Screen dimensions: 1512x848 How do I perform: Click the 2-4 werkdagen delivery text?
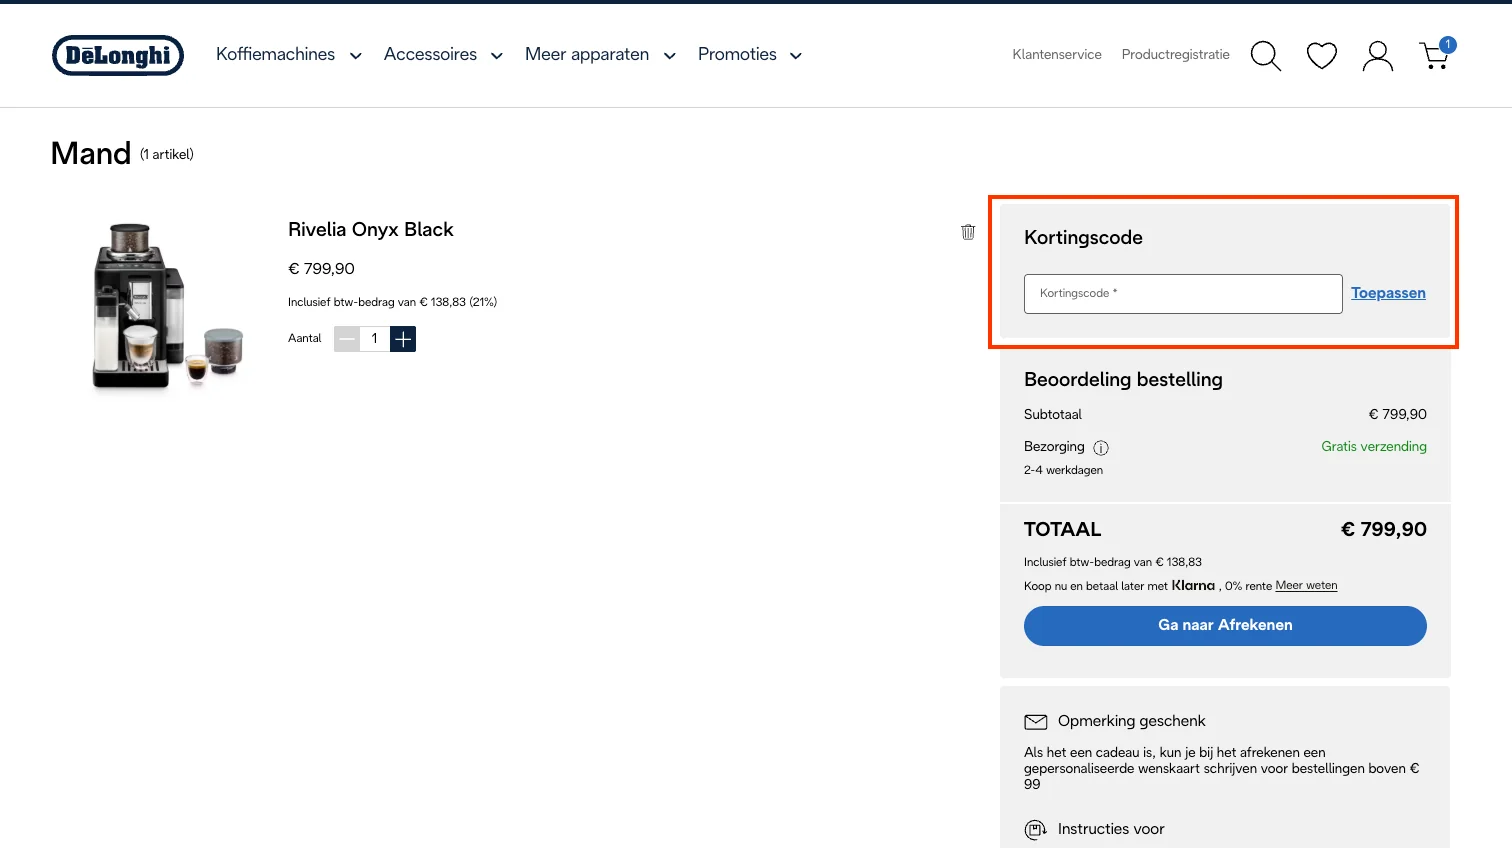1063,471
